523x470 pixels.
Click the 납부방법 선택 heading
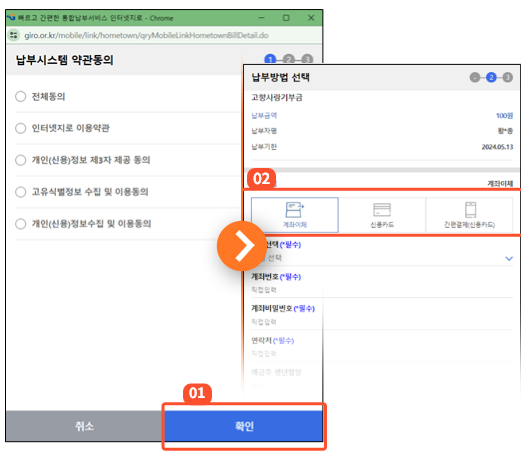coord(281,77)
